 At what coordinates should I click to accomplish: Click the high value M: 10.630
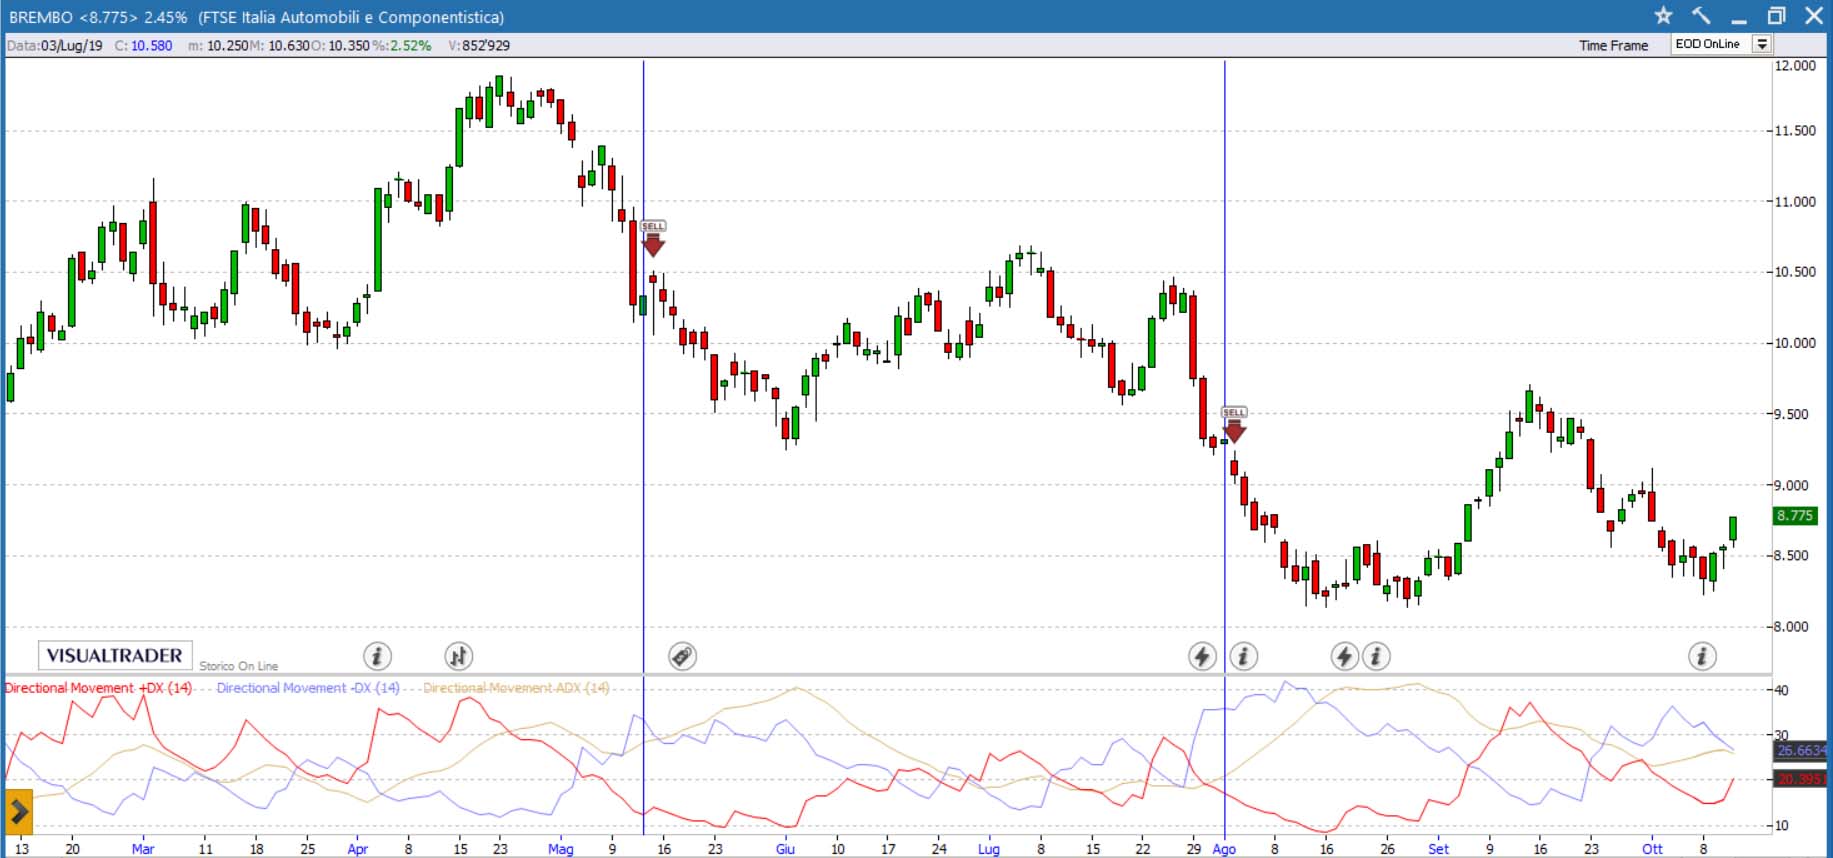click(x=280, y=45)
